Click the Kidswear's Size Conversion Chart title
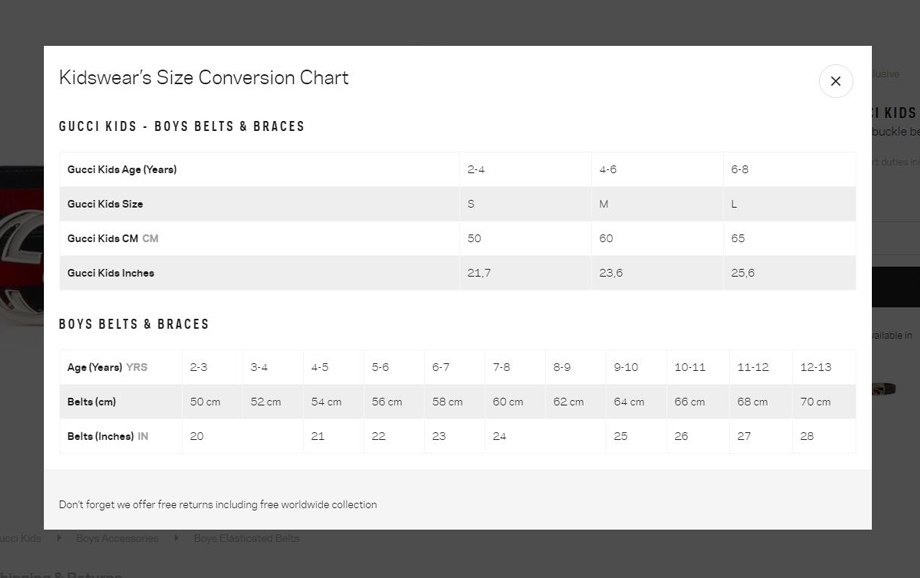This screenshot has width=920, height=578. click(204, 77)
